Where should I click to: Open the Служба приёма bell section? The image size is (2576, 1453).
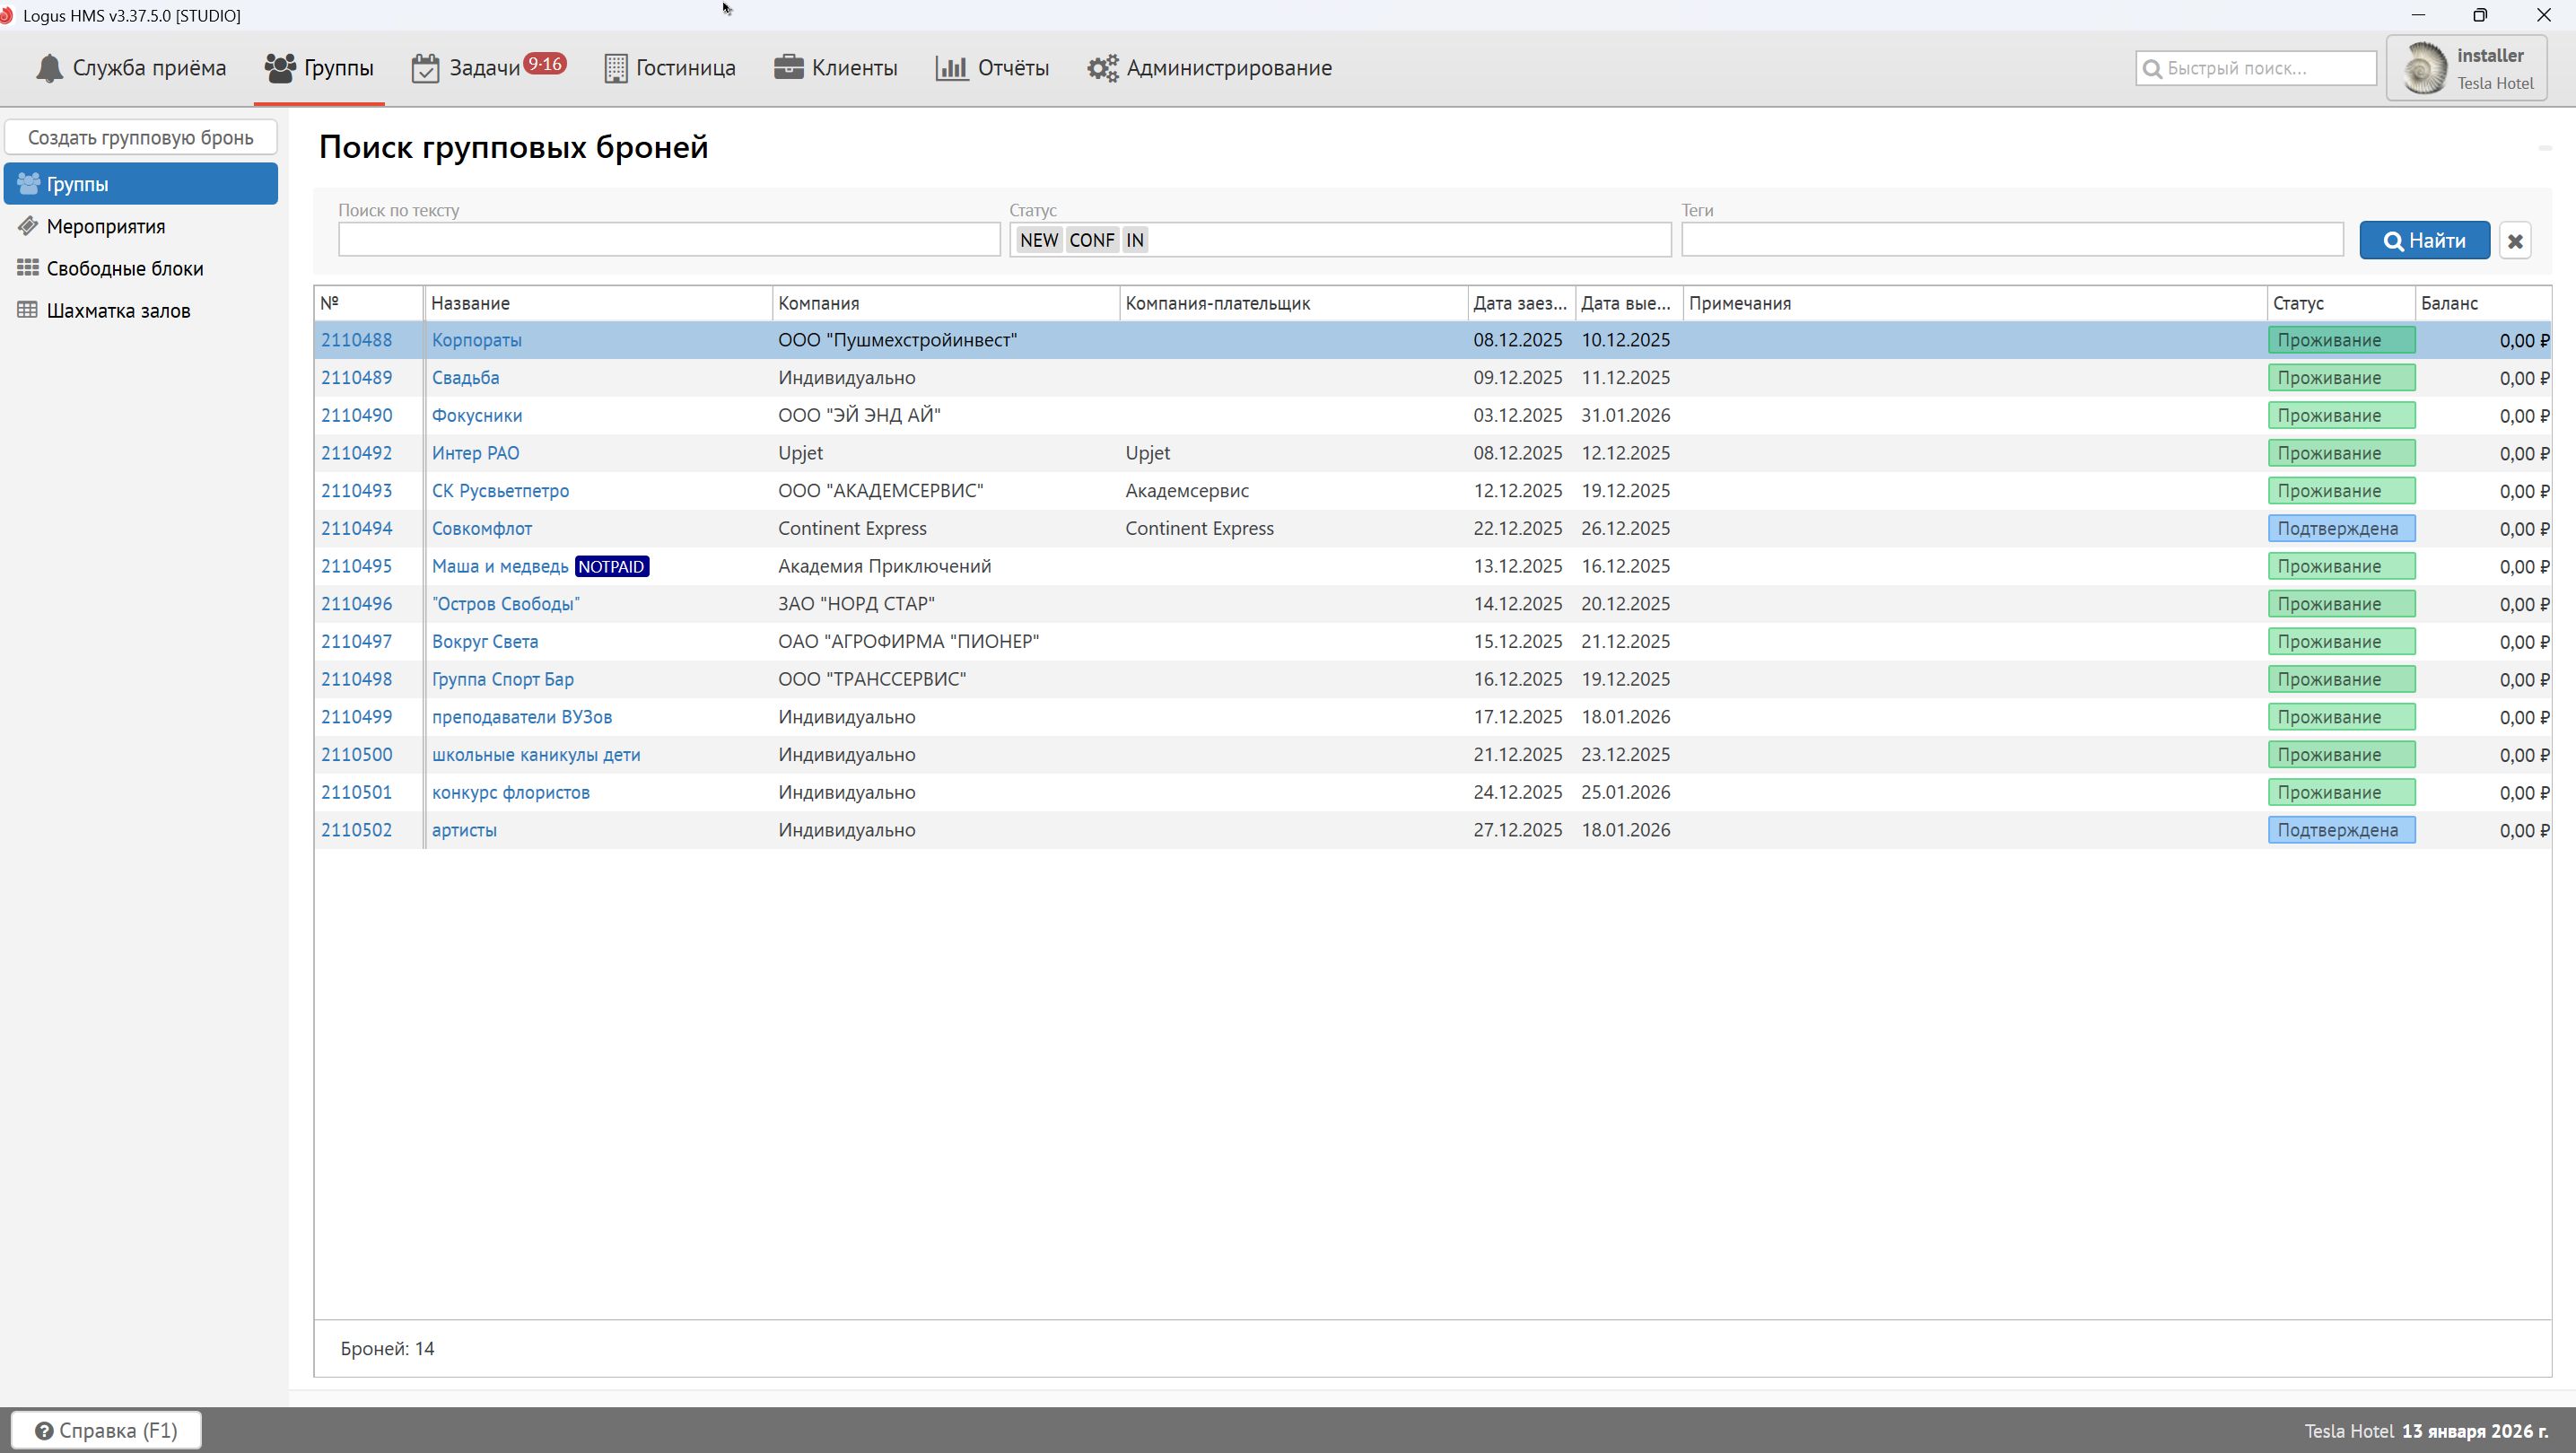click(131, 68)
